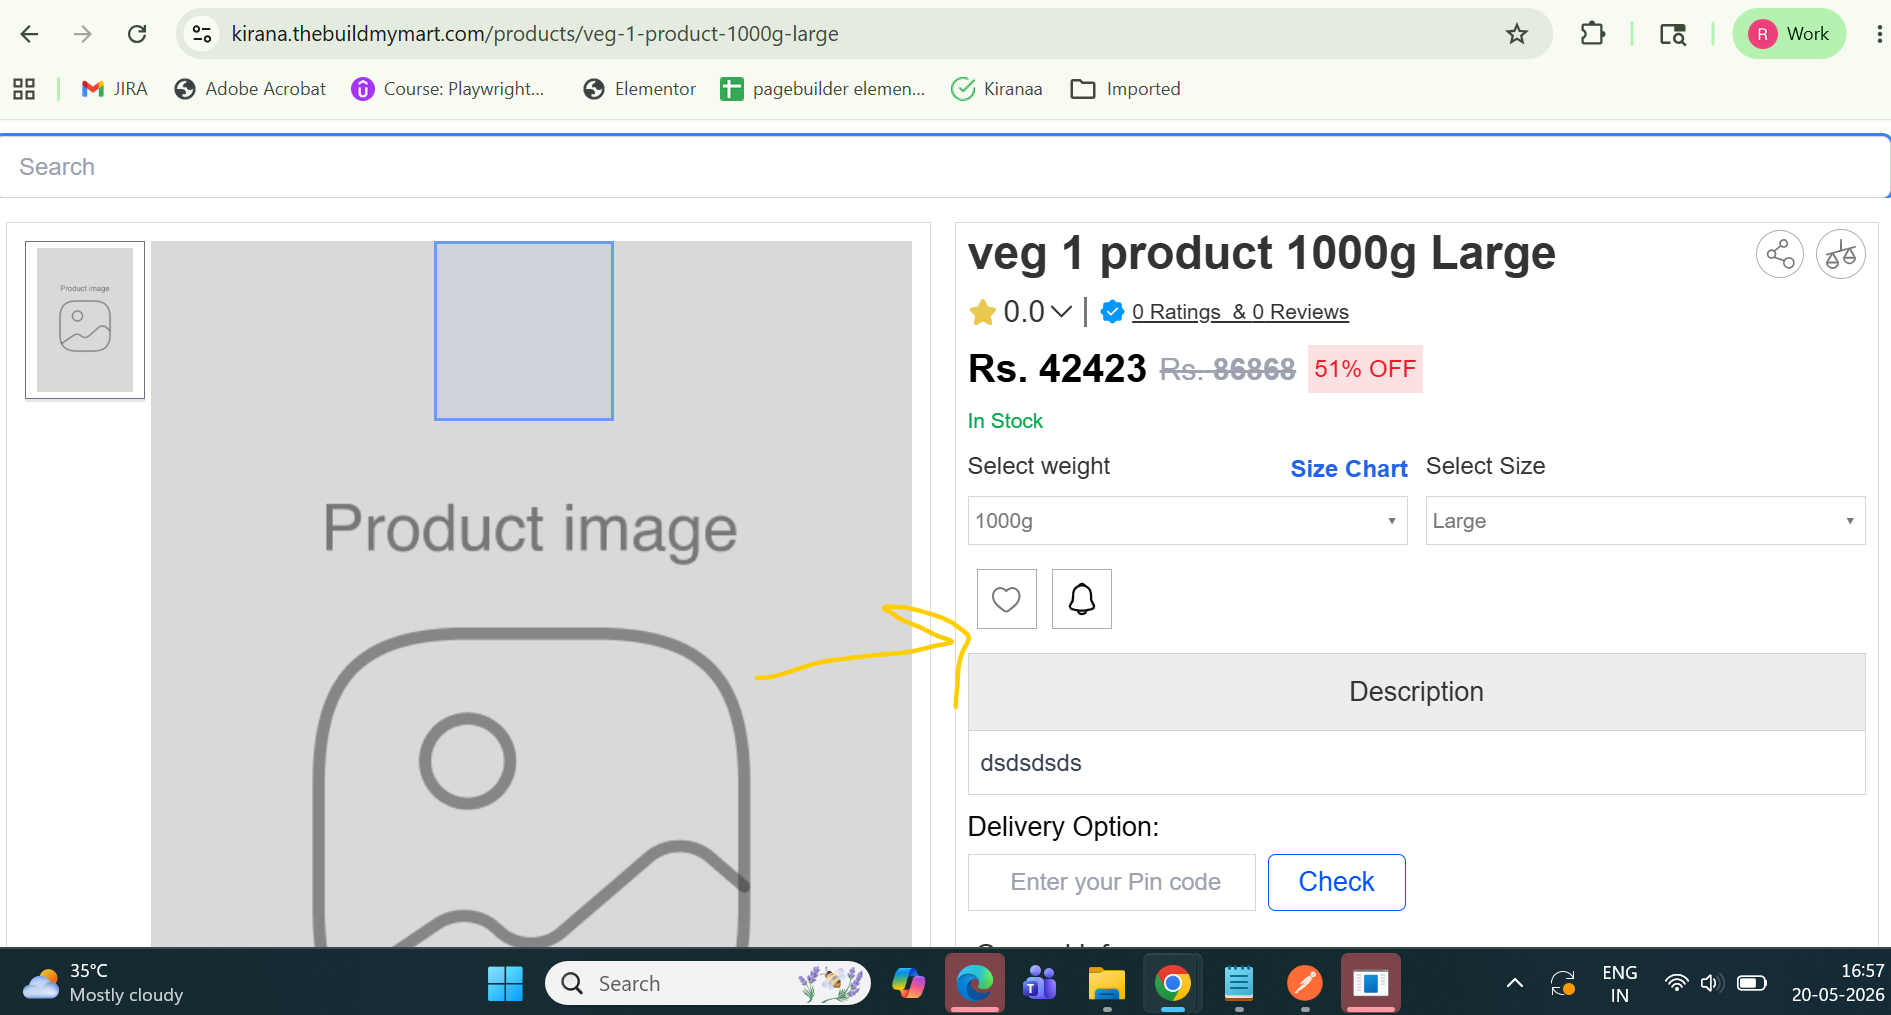Click the site Search field

tap(945, 167)
